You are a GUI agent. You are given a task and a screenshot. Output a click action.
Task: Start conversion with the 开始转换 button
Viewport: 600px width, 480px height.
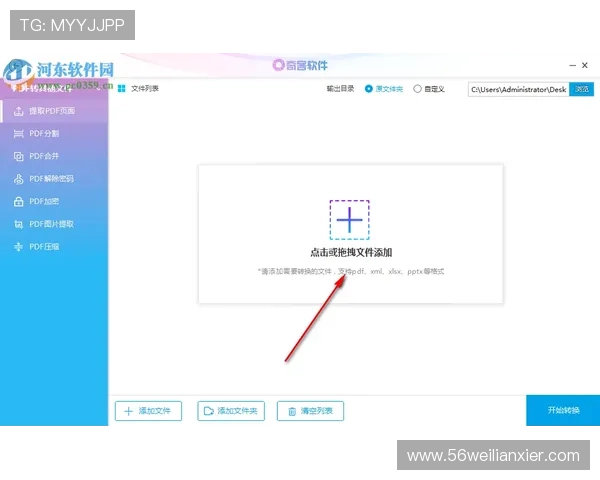(562, 411)
